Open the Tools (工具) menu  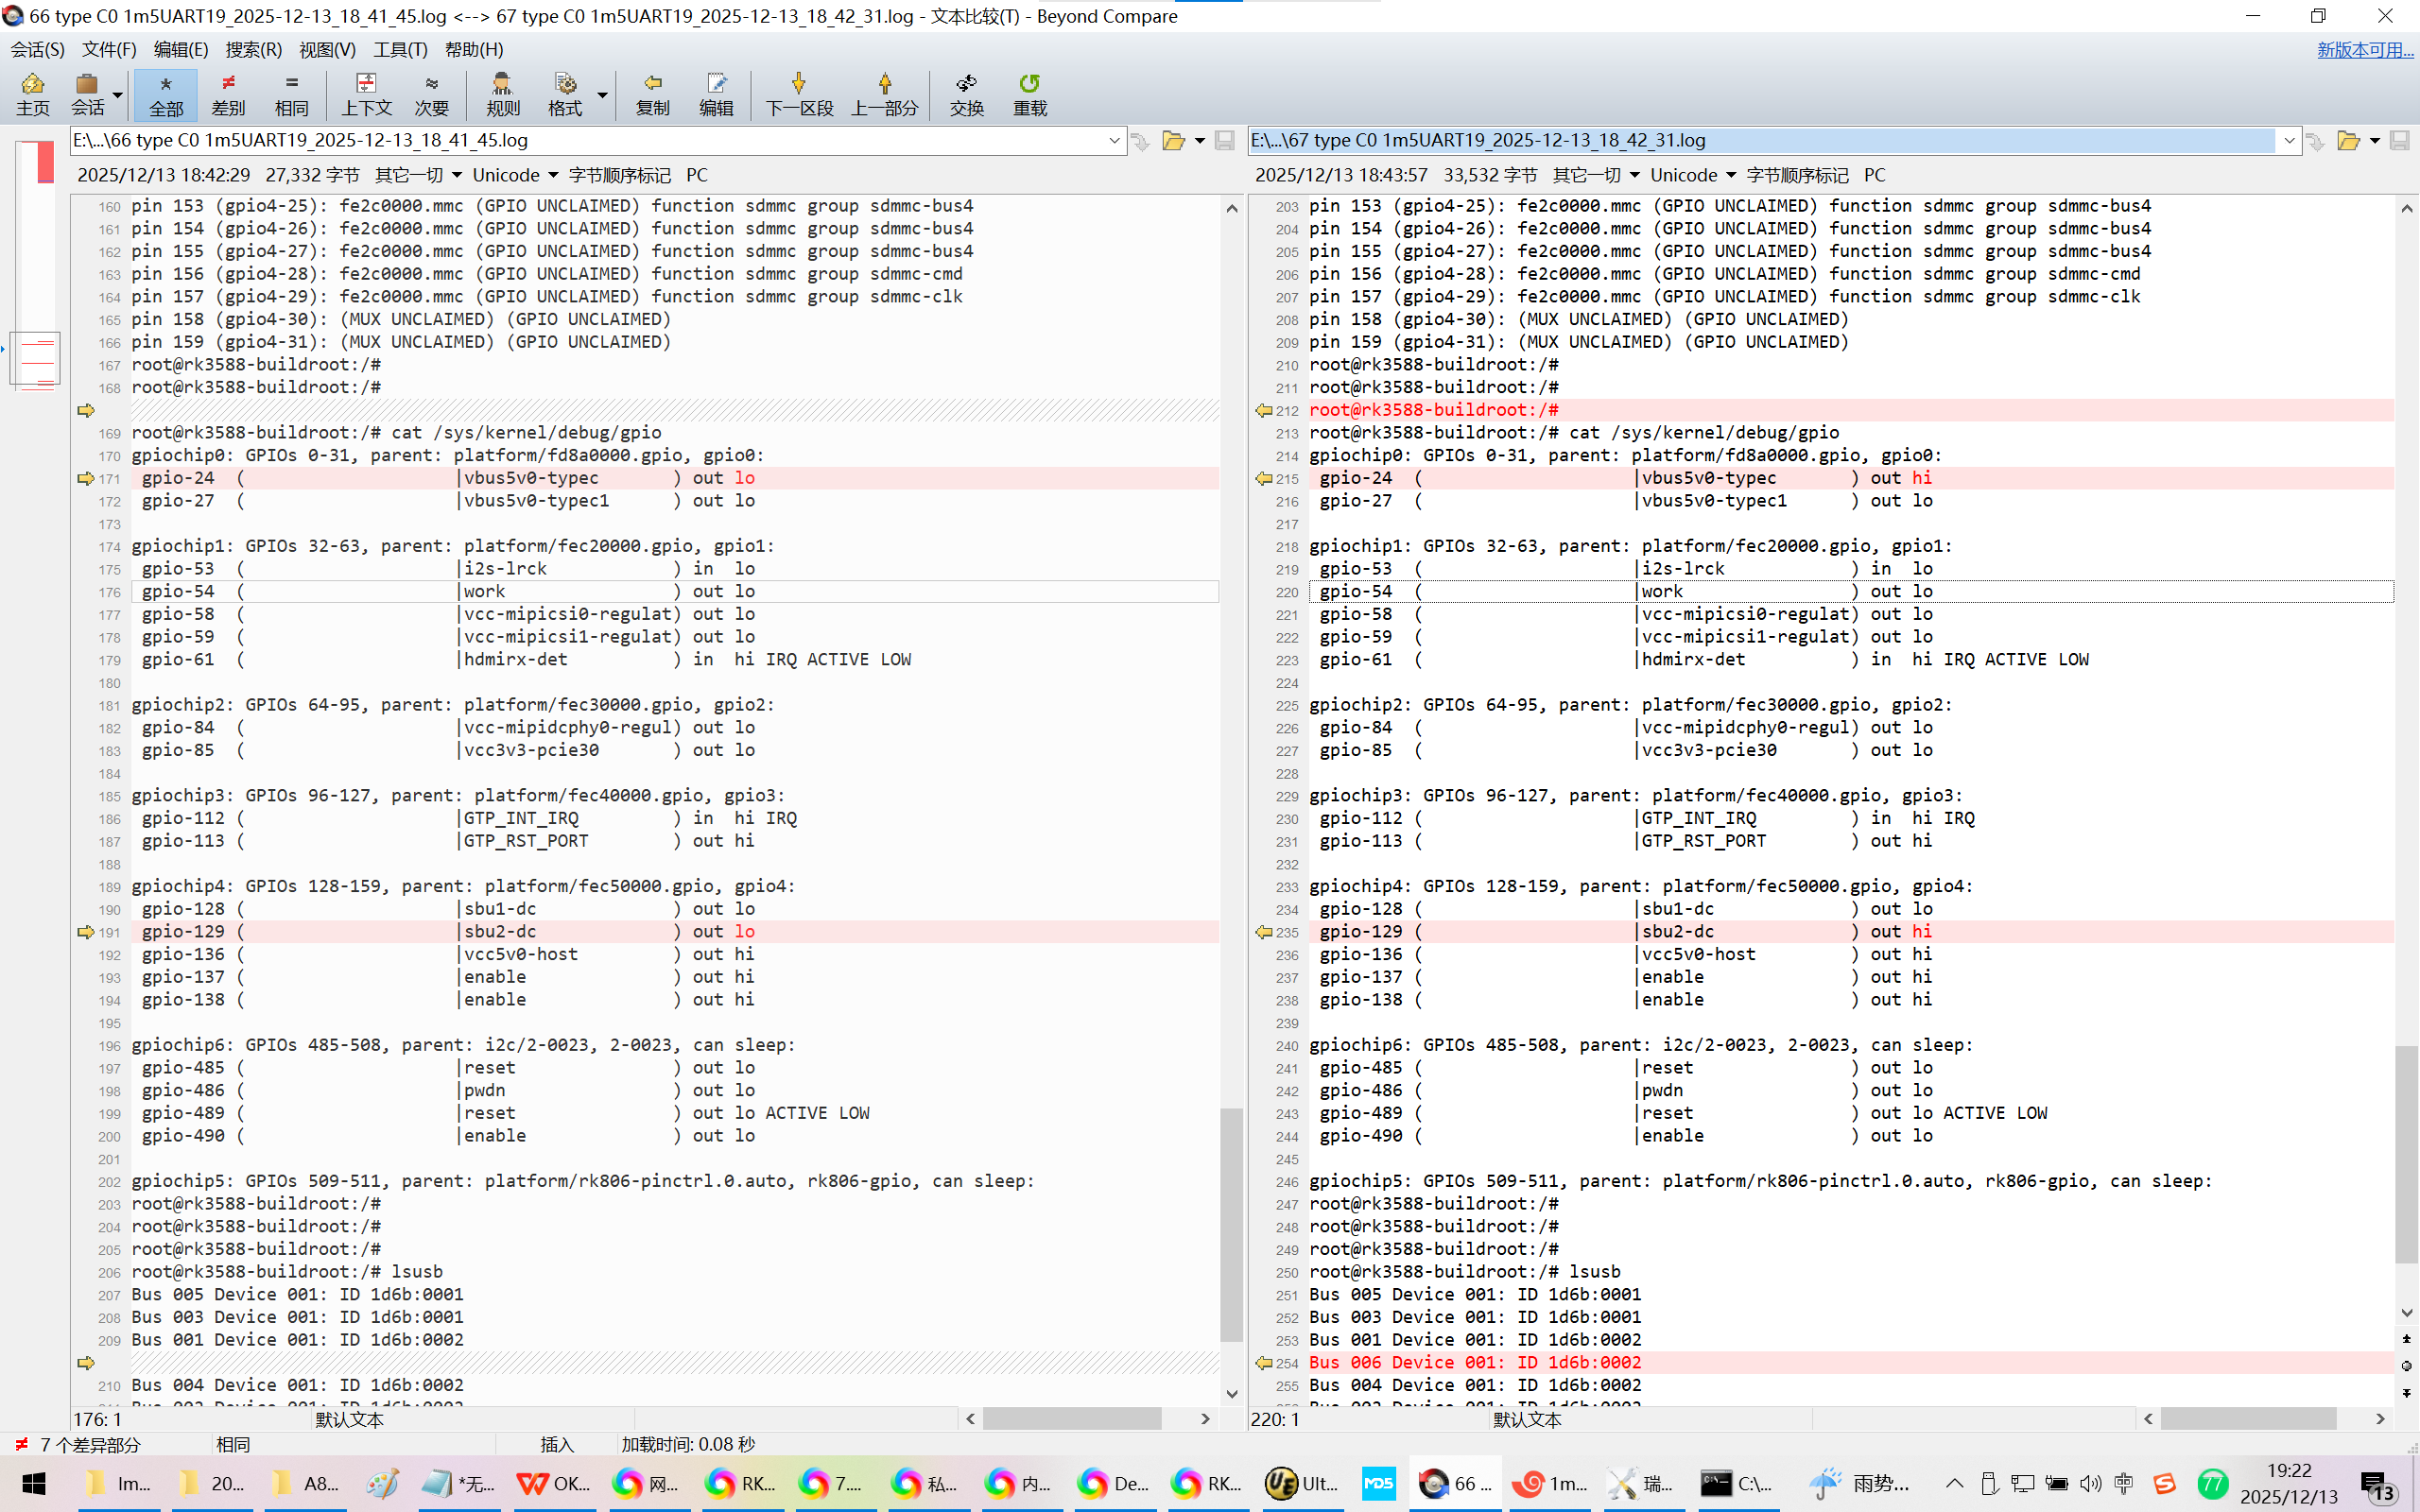(400, 49)
